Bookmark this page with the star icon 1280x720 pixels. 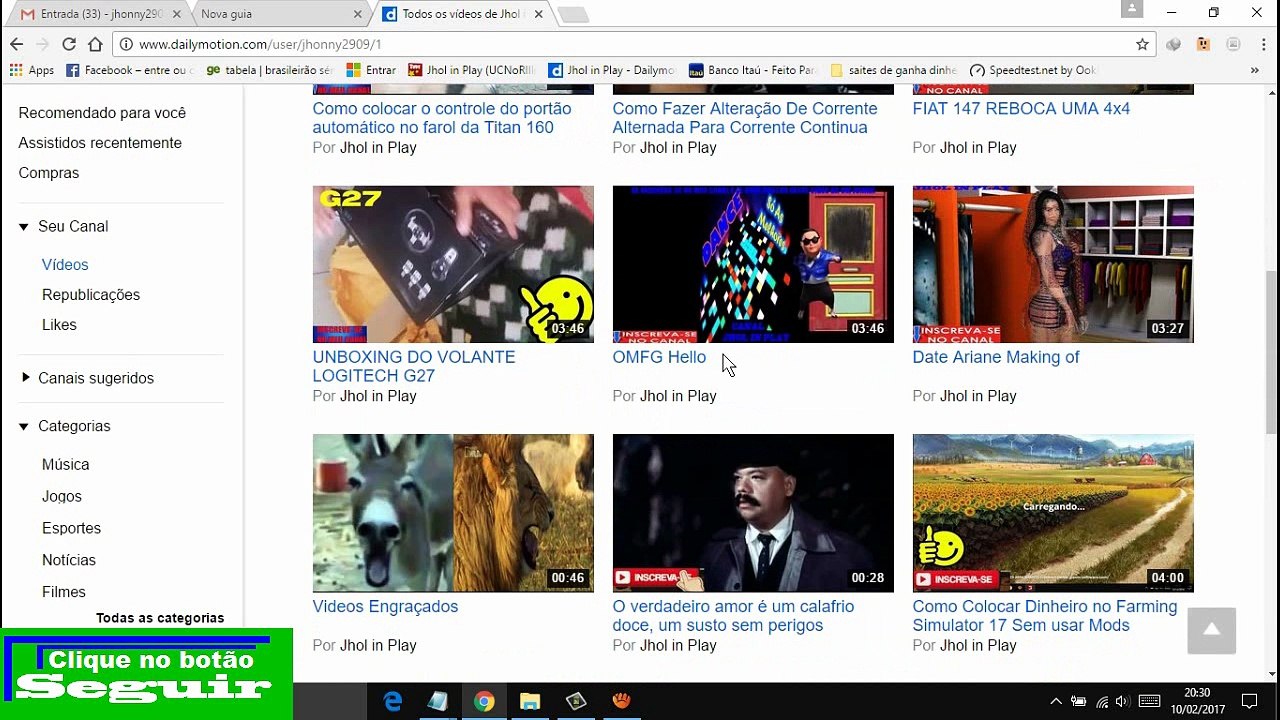click(1142, 44)
